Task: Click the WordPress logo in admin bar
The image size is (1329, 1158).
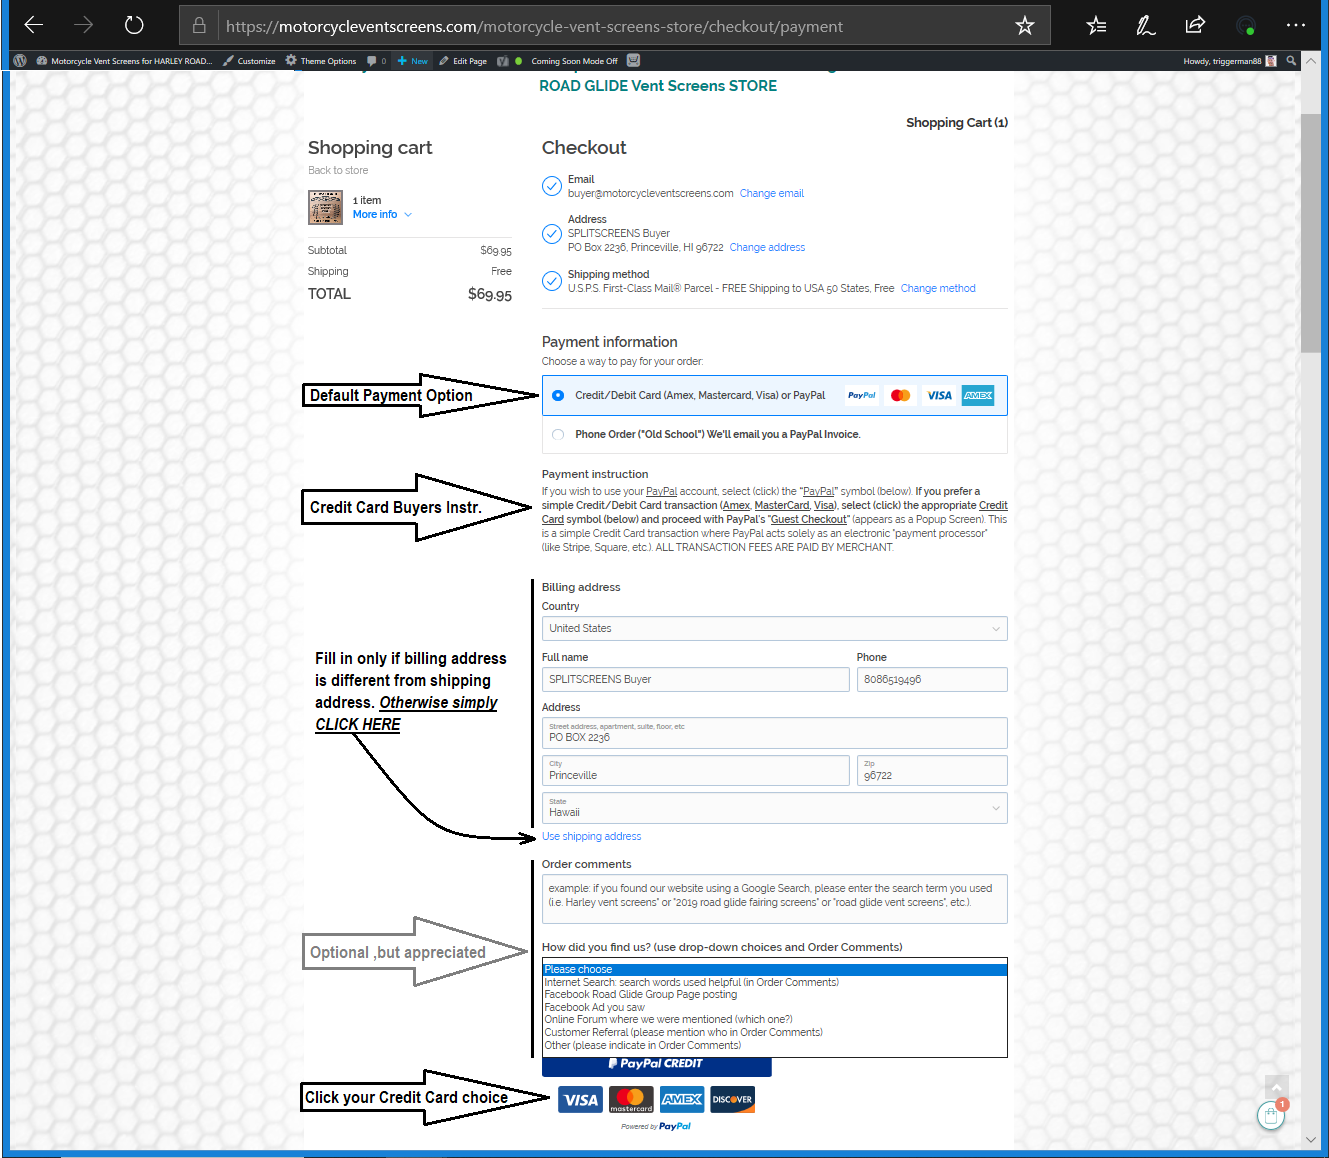Action: tap(20, 60)
